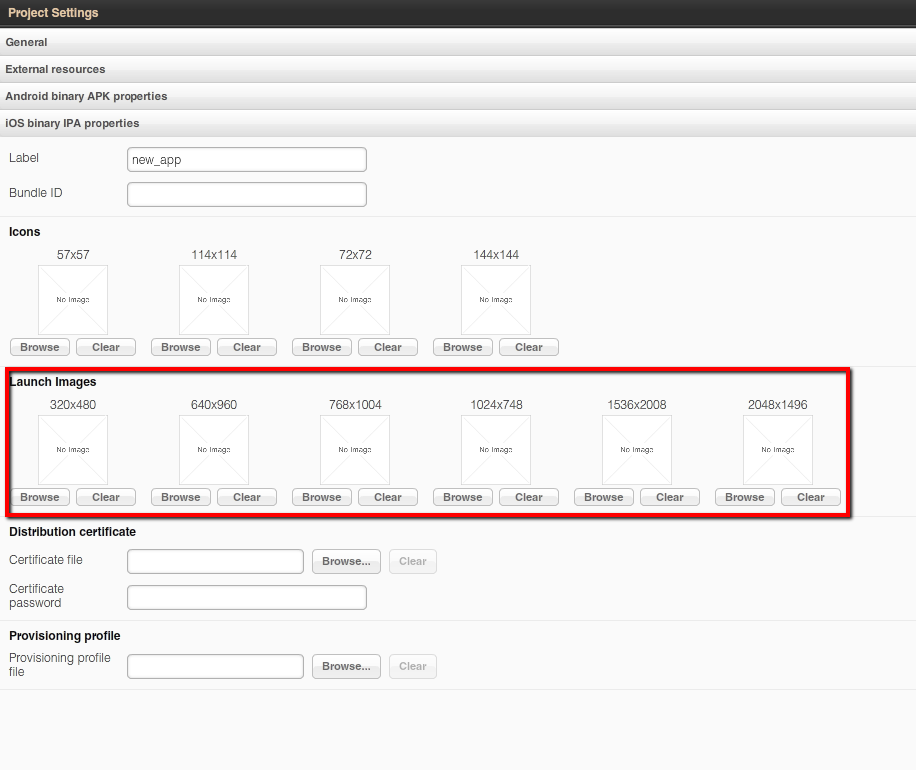Viewport: 916px width, 770px height.
Task: Expand the External resources section
Action: coord(55,69)
